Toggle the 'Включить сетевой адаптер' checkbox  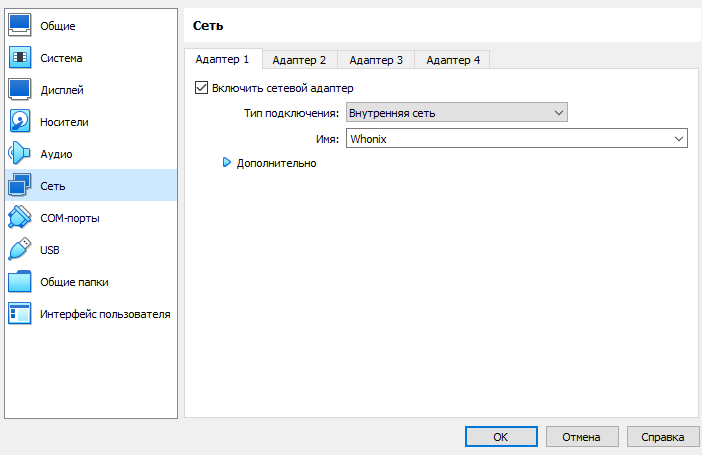pos(201,88)
